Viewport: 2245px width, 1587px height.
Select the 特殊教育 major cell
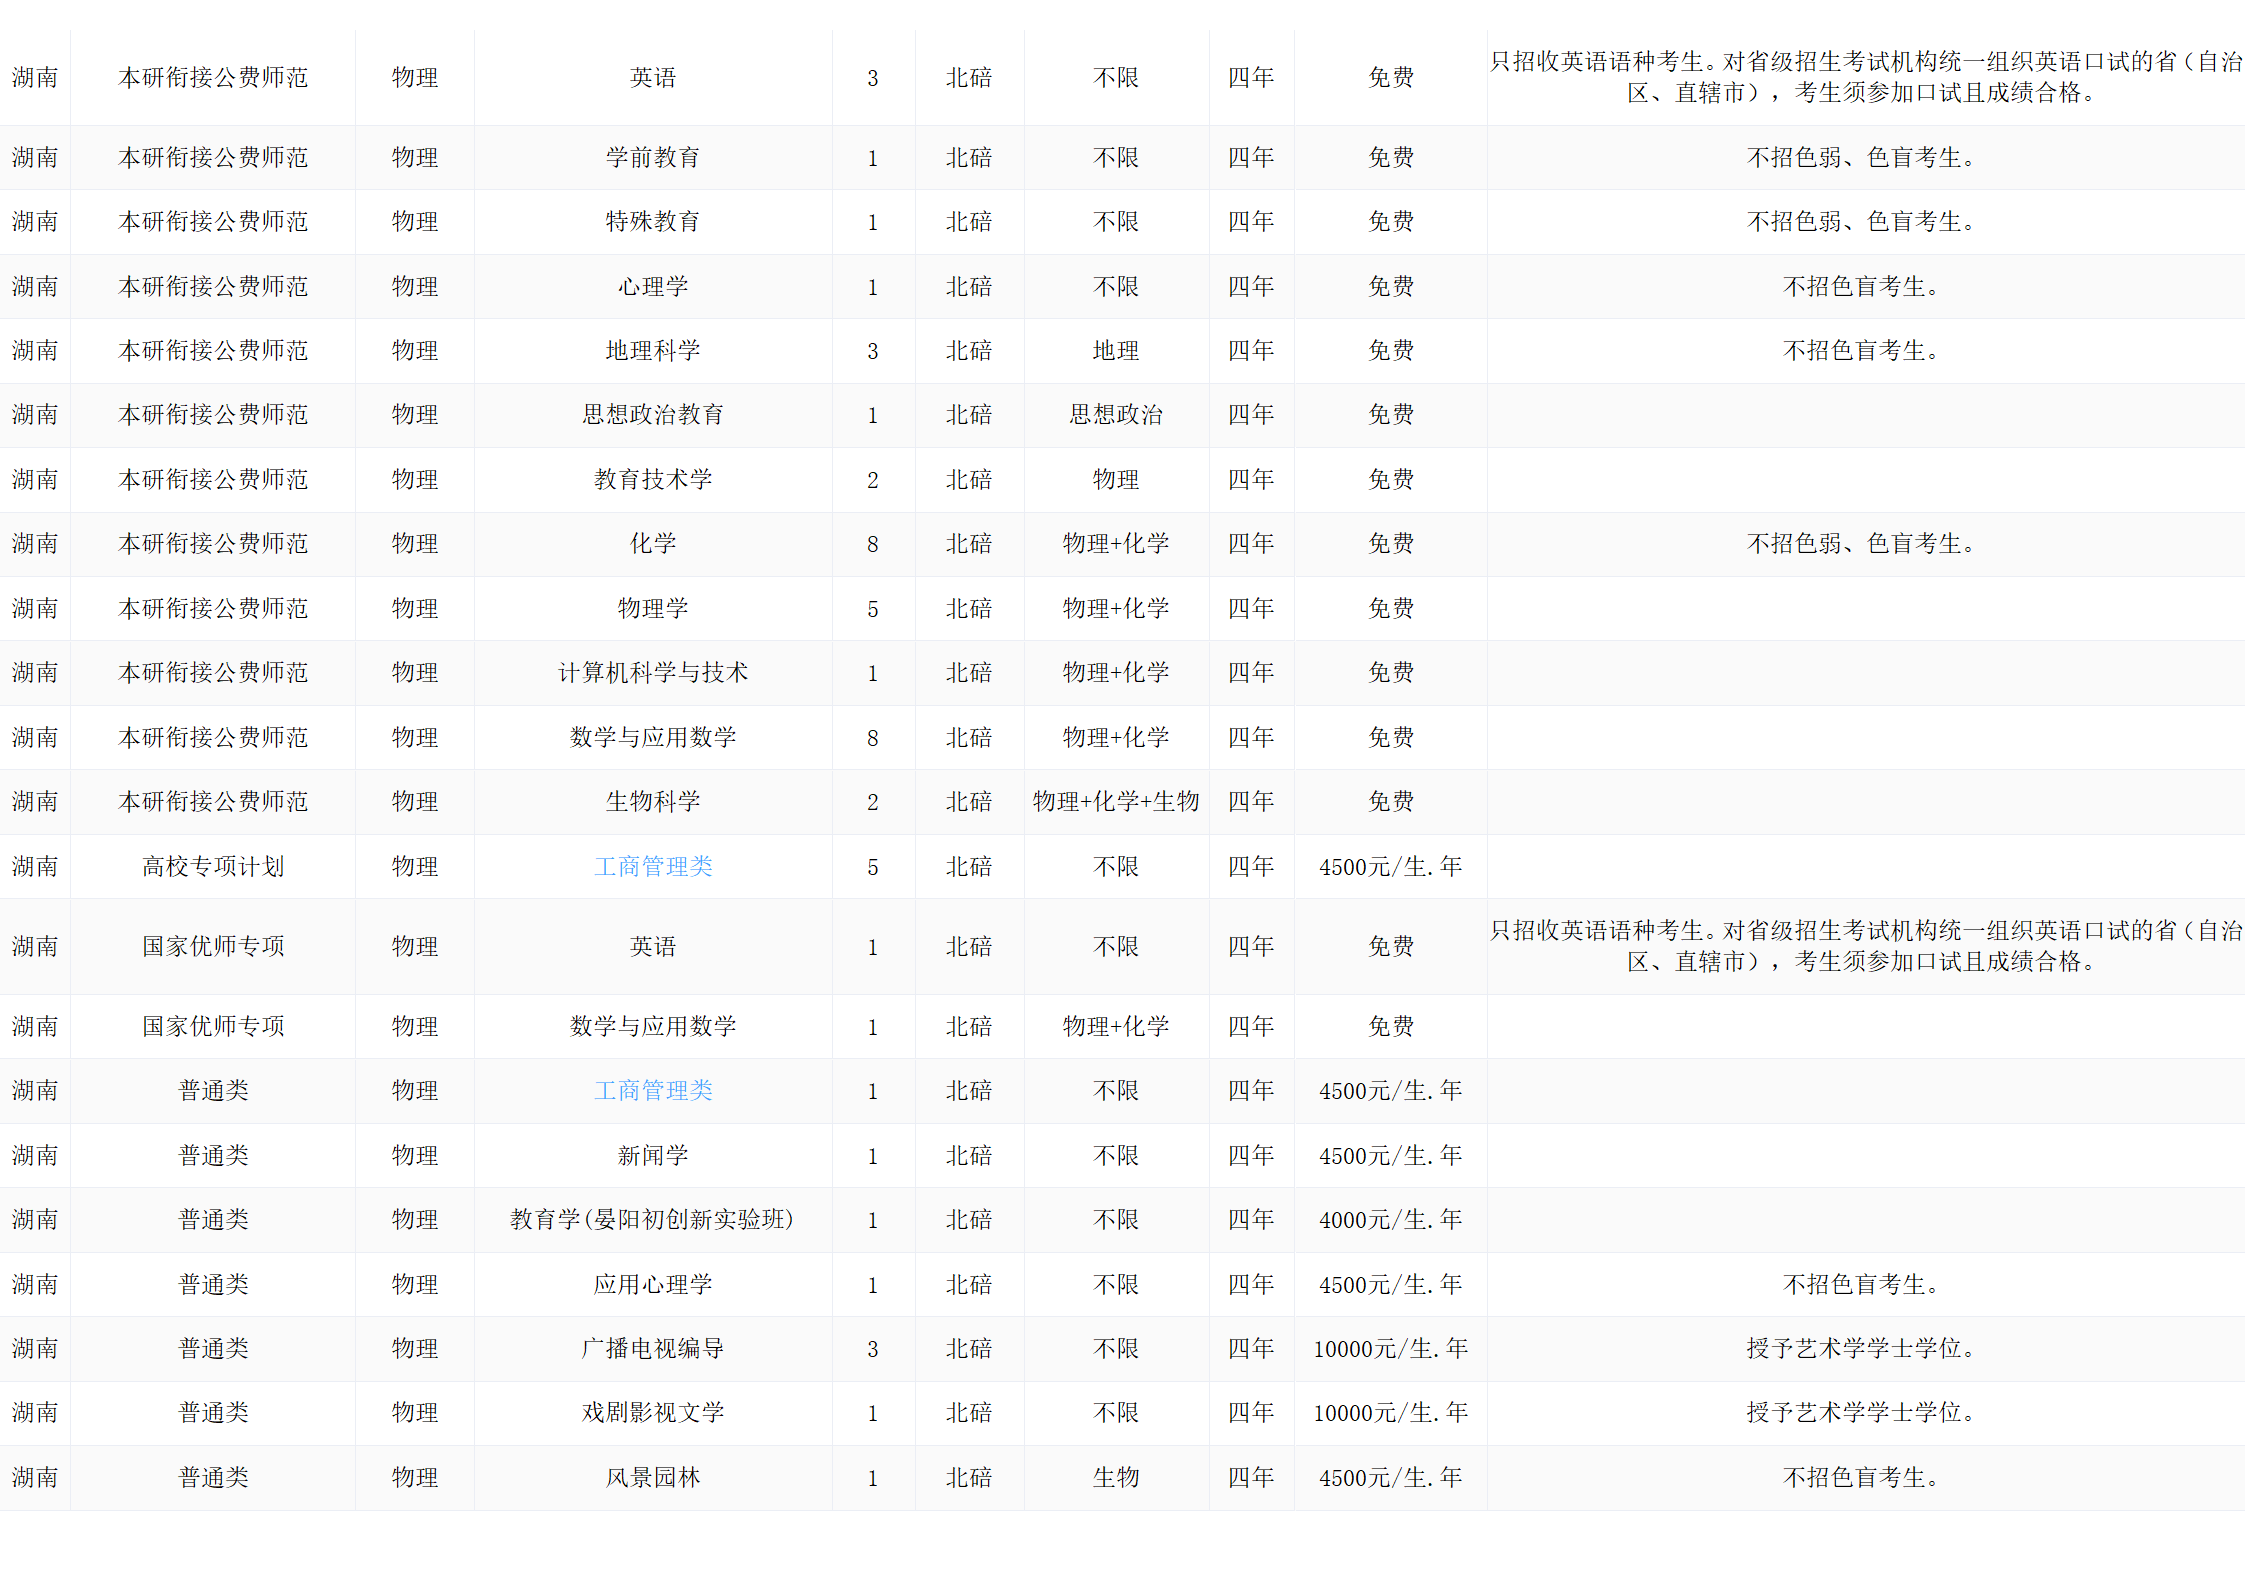(x=653, y=221)
